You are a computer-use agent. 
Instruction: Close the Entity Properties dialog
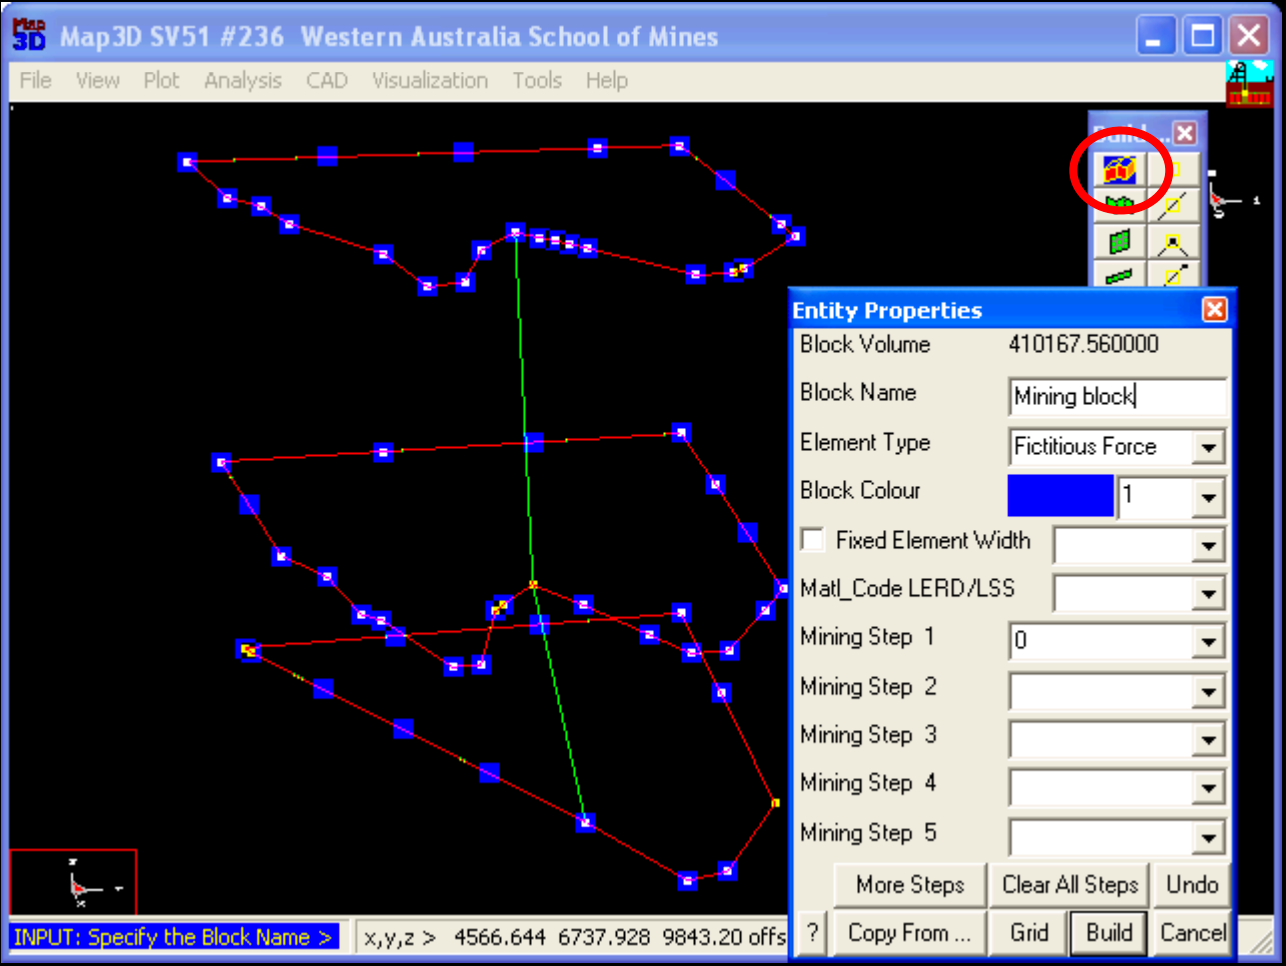[x=1214, y=310]
